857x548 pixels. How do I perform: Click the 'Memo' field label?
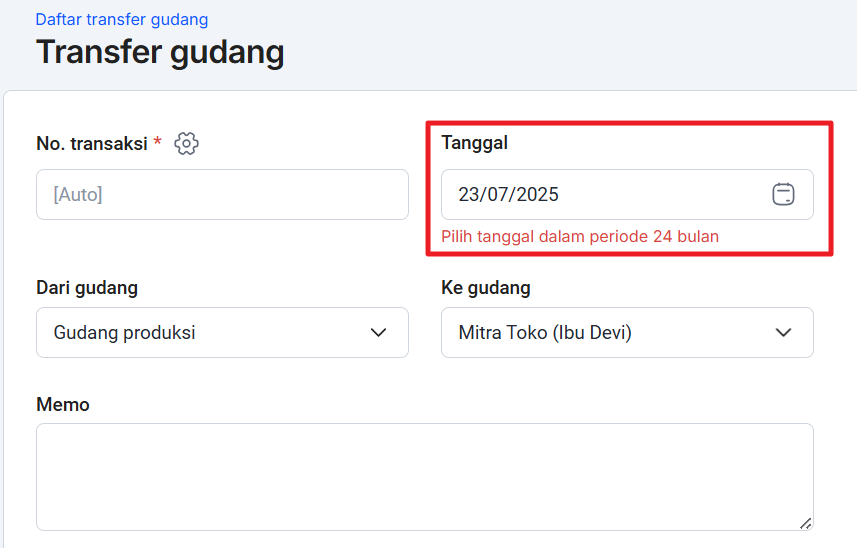click(63, 404)
